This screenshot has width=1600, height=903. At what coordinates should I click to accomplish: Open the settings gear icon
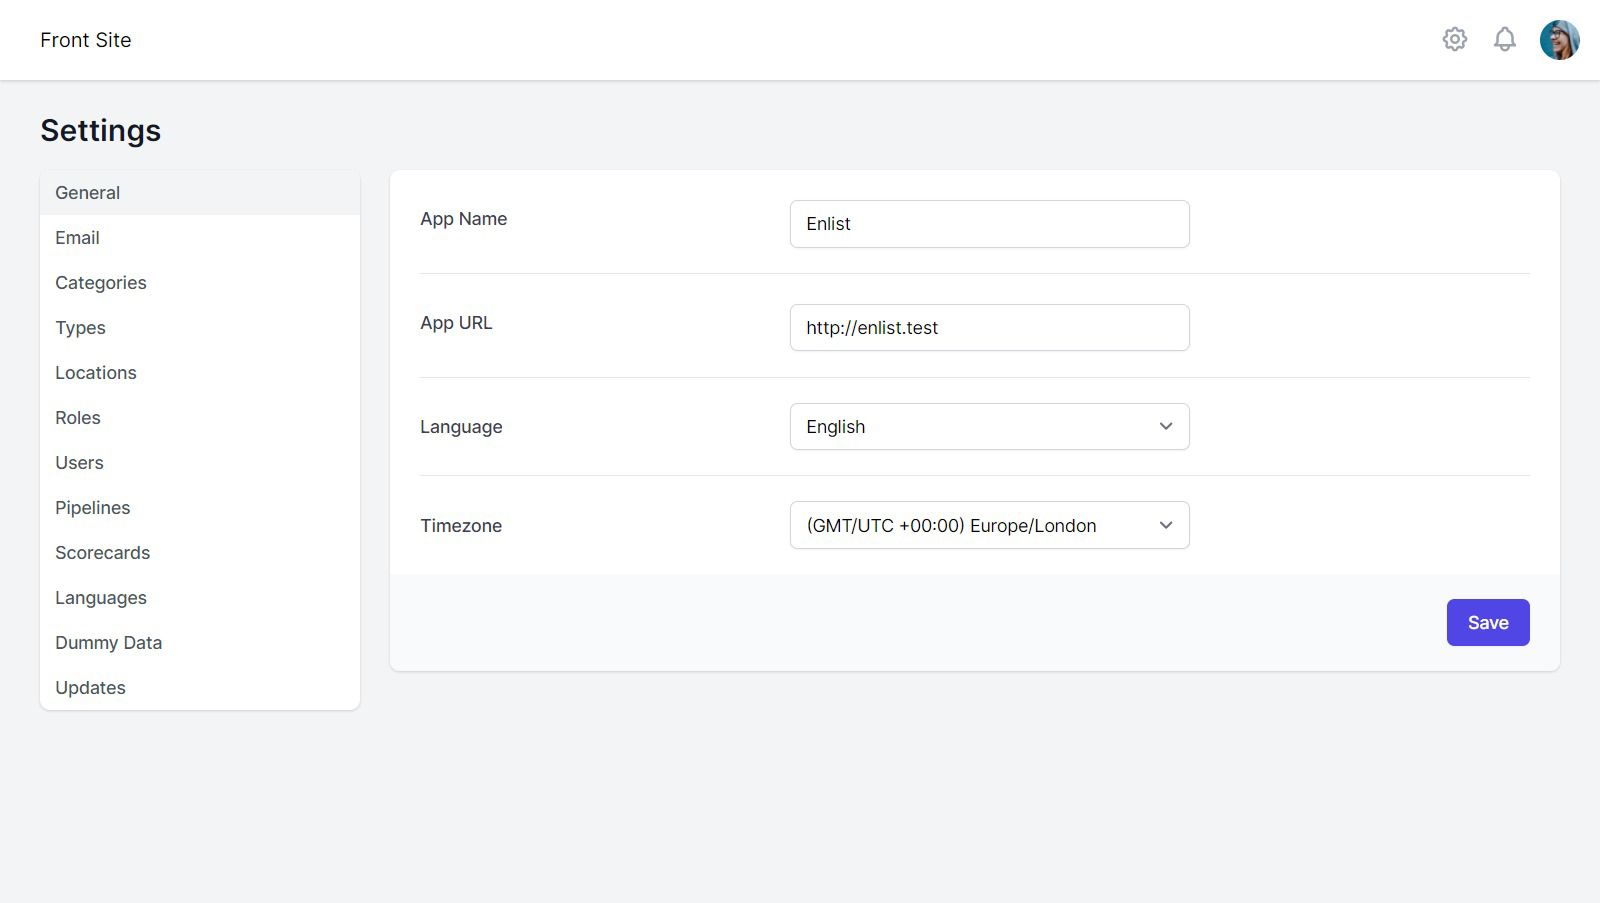pos(1455,39)
